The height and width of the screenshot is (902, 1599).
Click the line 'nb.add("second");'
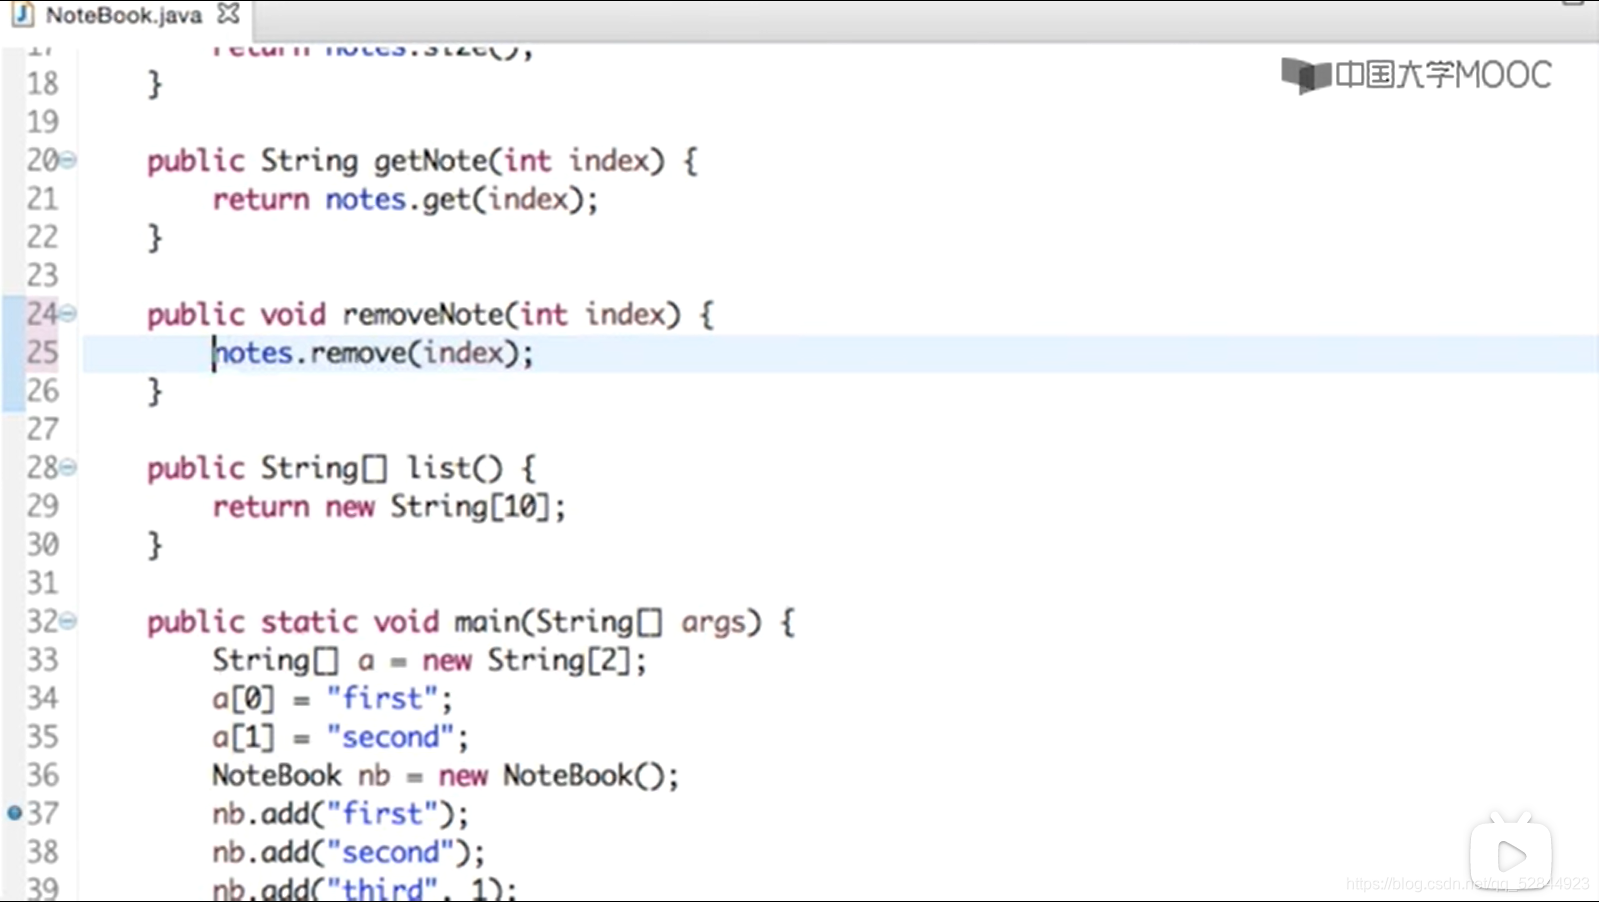click(348, 852)
